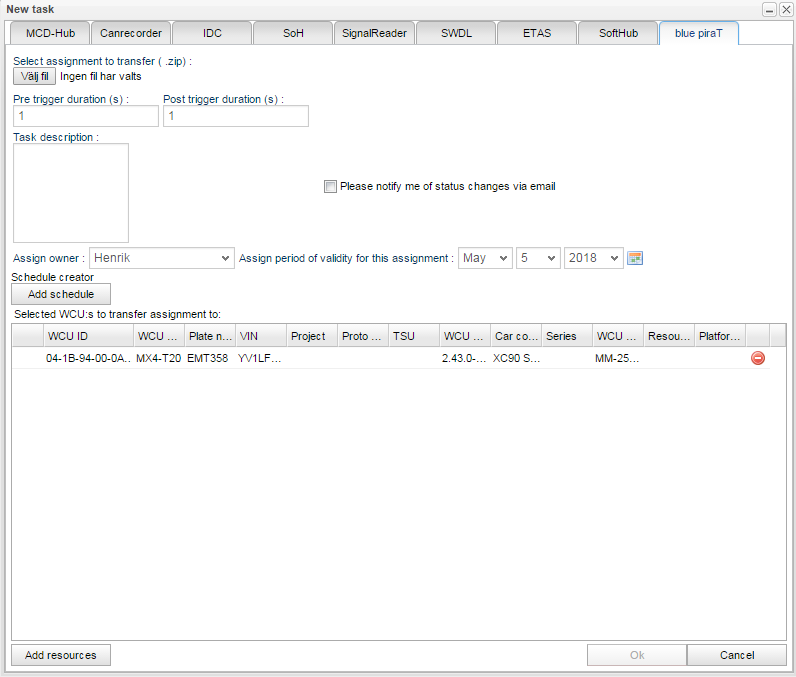Open the Assign owner dropdown
Image resolution: width=796 pixels, height=677 pixels.
[161, 258]
